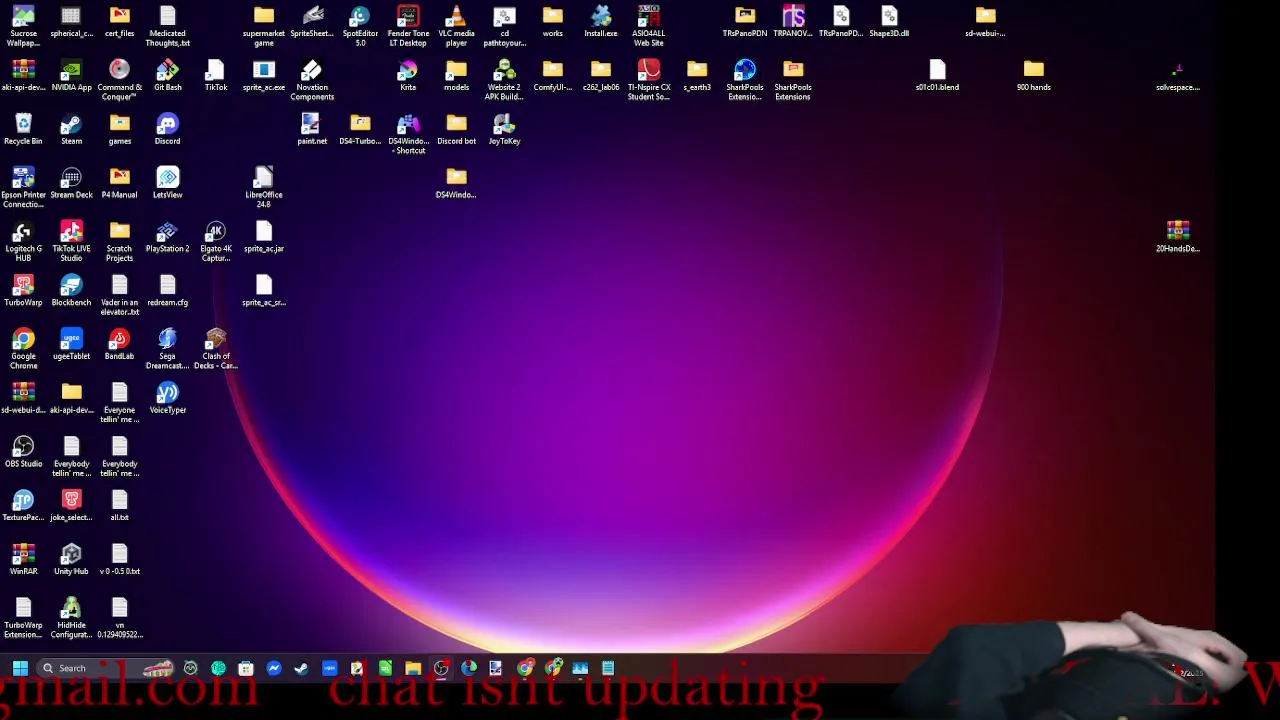The image size is (1280, 720).
Task: Launch Google Chrome from the desktop
Action: 23,350
